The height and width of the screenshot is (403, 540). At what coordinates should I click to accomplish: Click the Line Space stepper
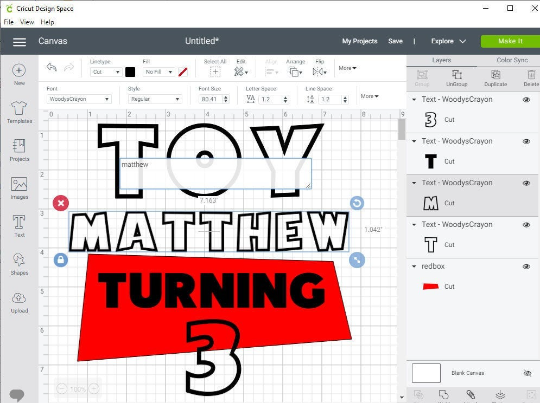point(345,100)
